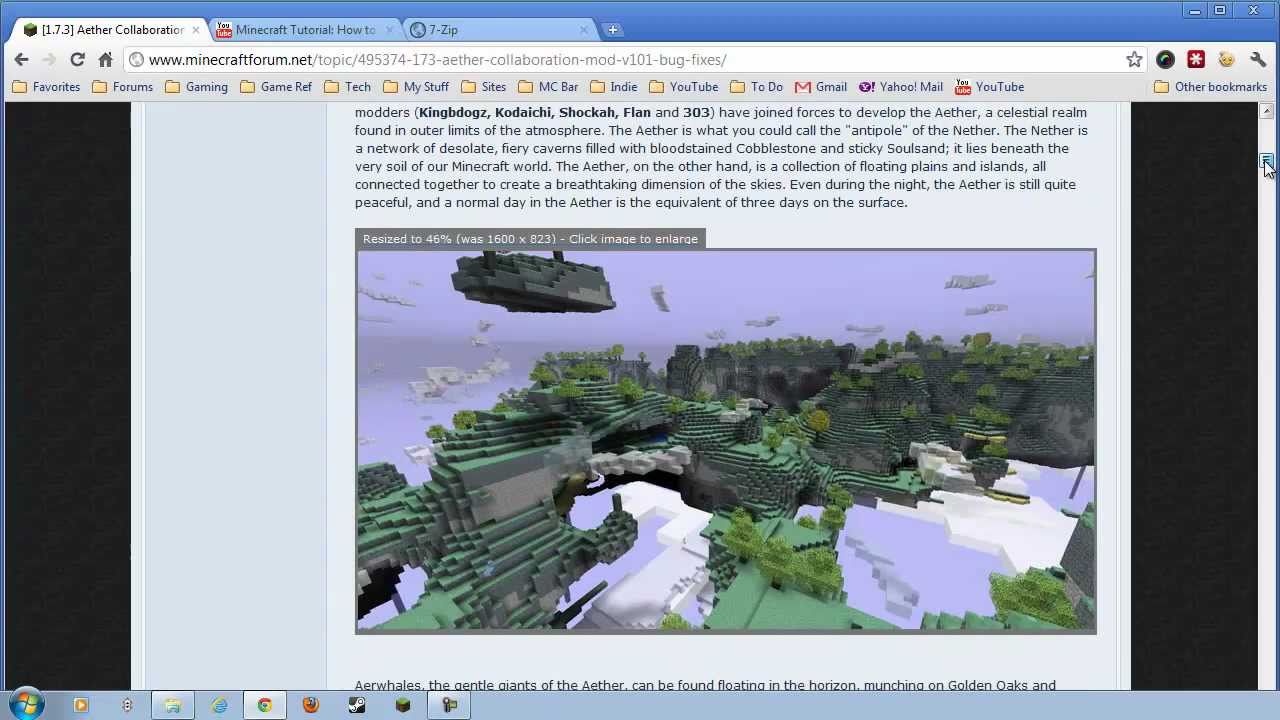
Task: Open the round dark rainbow extension icon
Action: [x=1165, y=60]
